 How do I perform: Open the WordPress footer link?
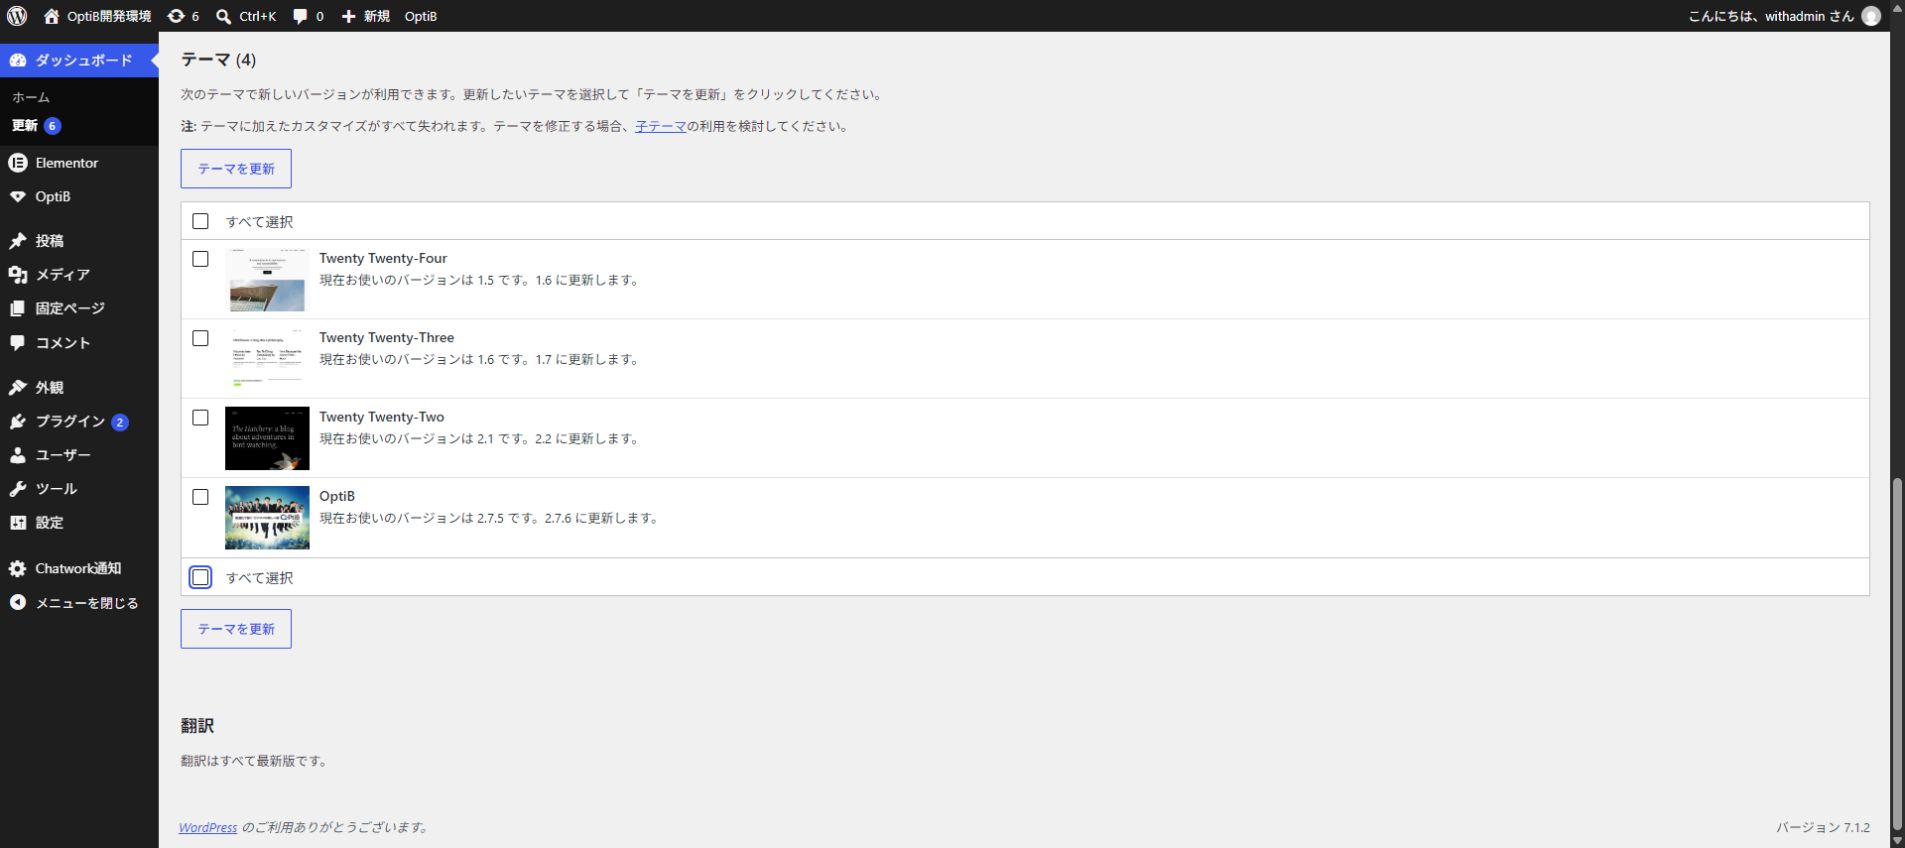click(x=208, y=828)
